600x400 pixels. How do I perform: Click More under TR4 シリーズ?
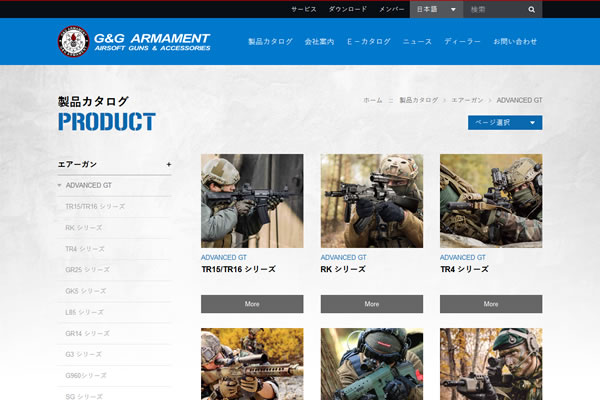491,304
